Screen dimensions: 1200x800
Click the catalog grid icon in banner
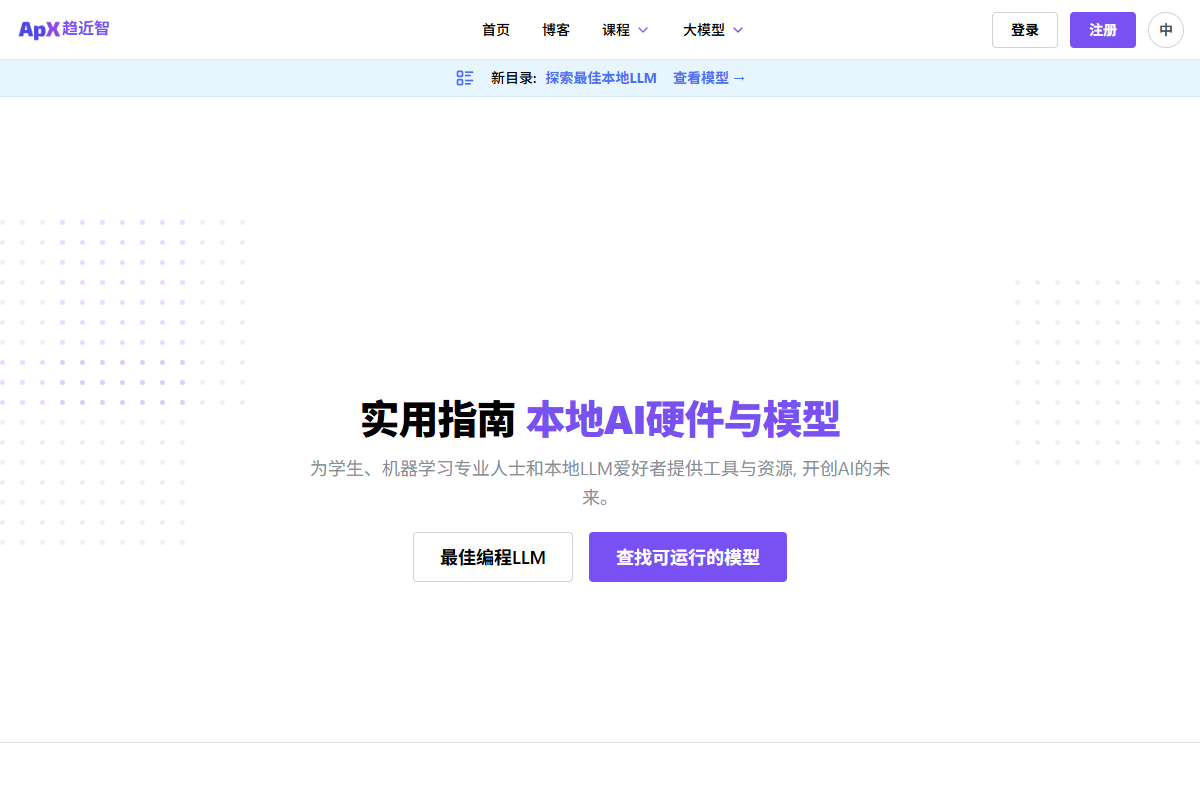(464, 77)
